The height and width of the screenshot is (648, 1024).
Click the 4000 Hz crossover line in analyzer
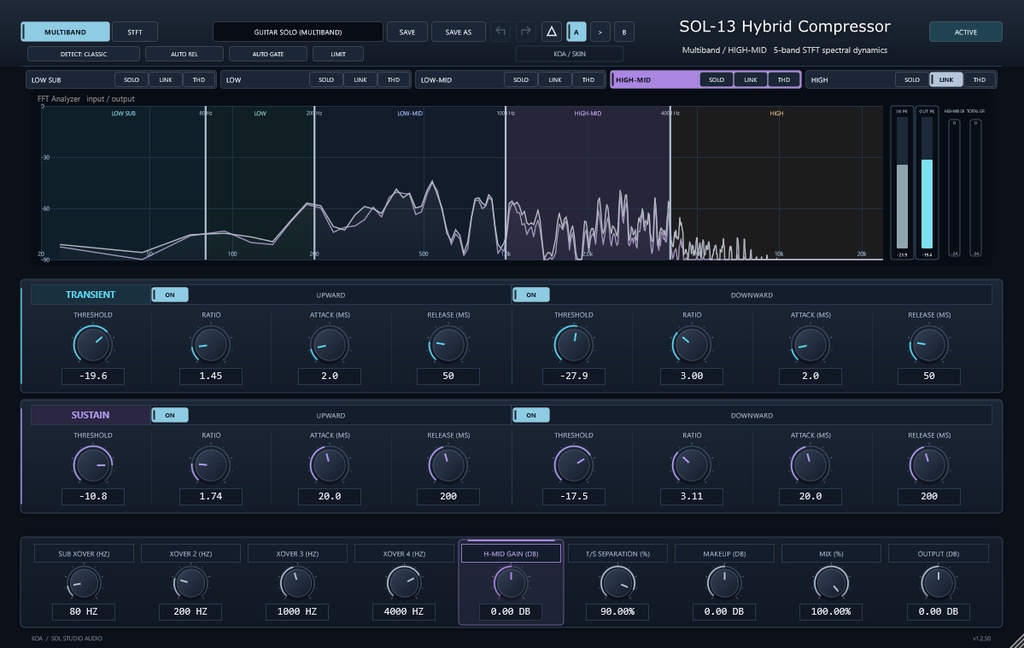670,183
